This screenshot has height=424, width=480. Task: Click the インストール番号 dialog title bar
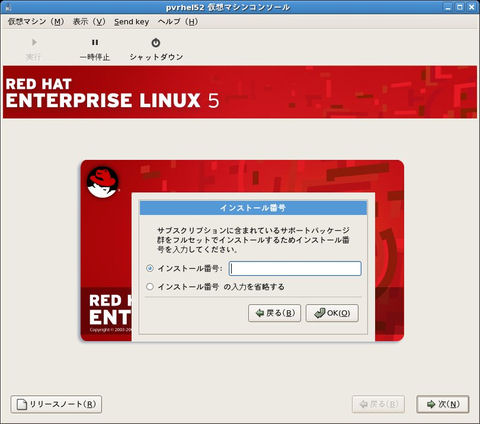(x=253, y=208)
